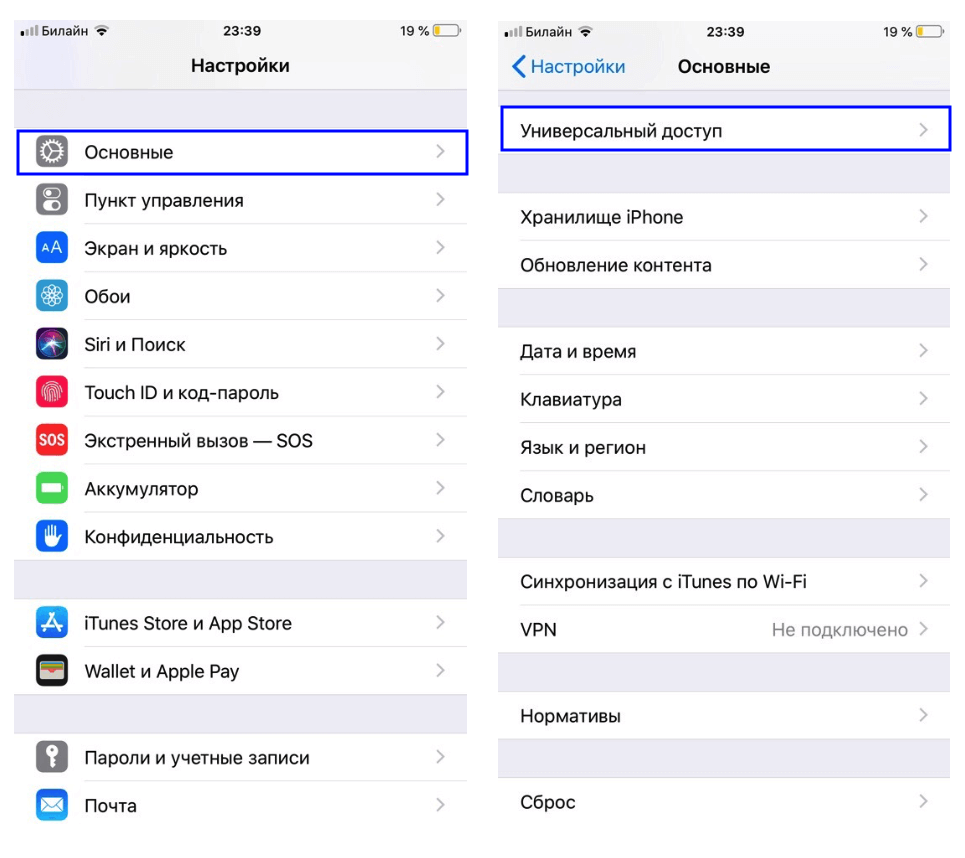Screen dimensions: 965x858
Task: Select the Обои flower icon
Action: click(52, 295)
